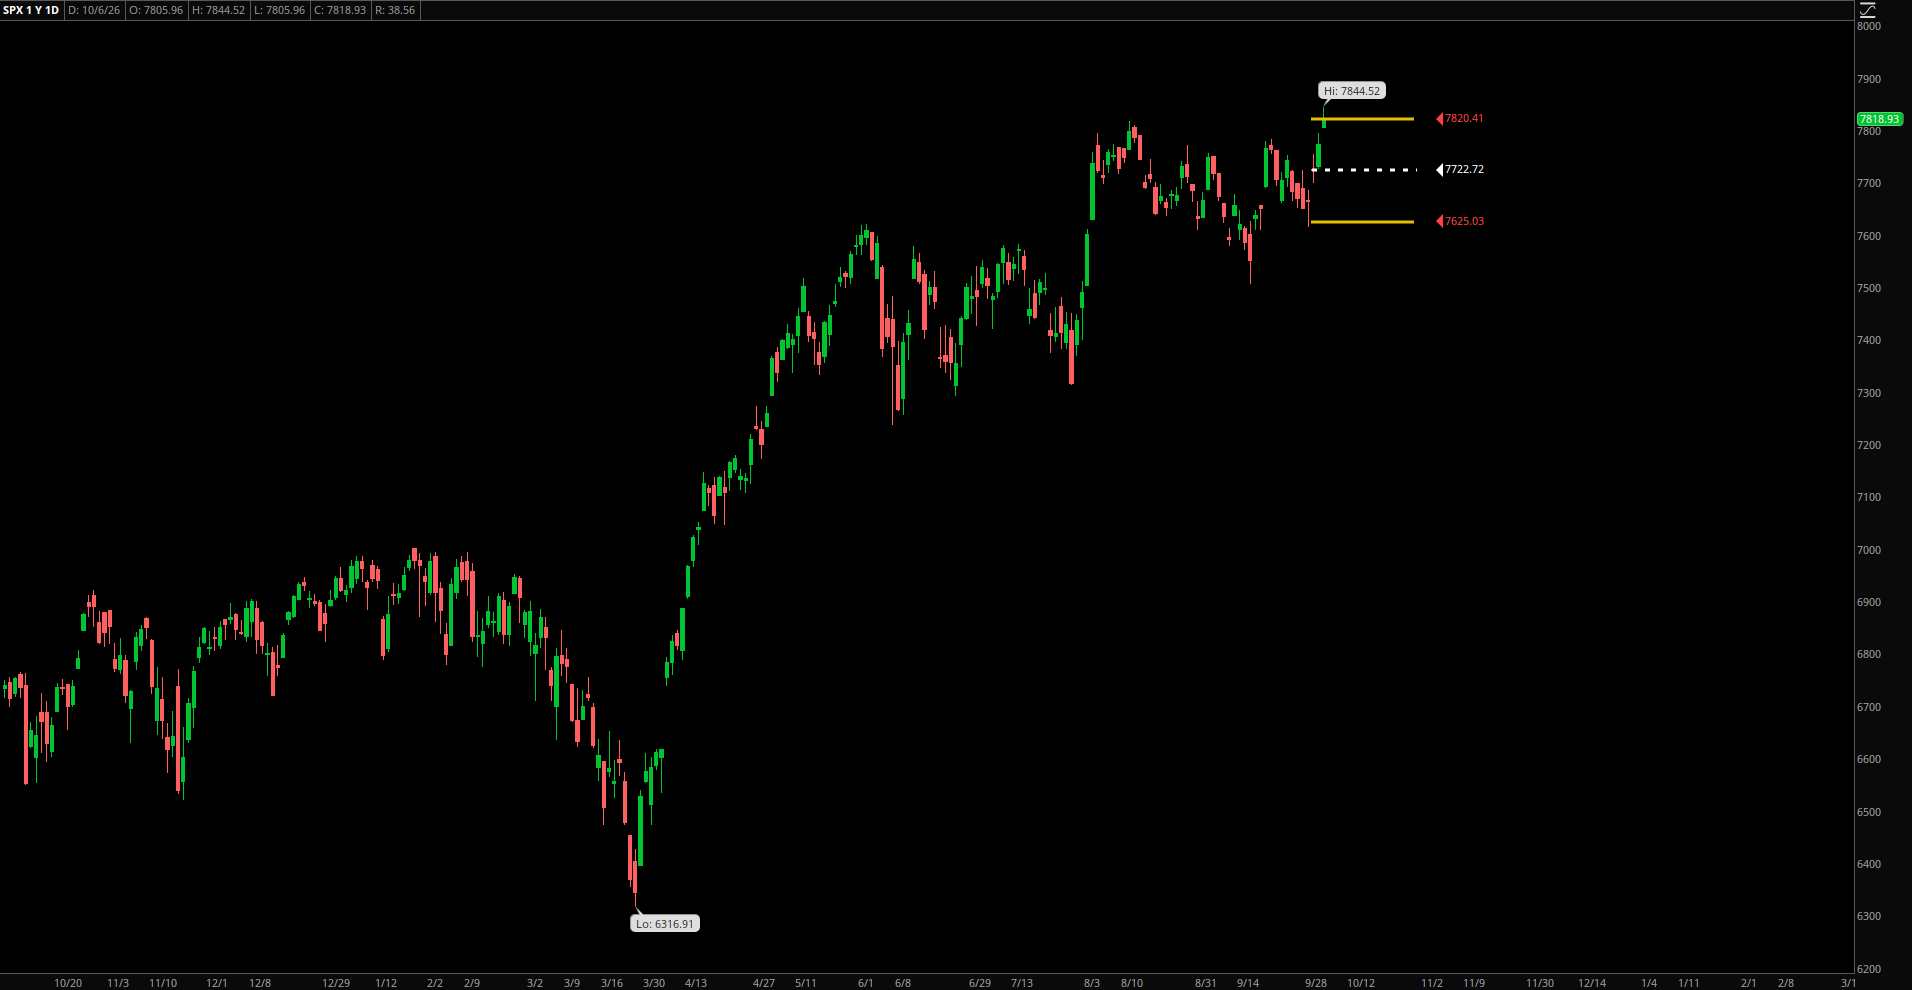Click the 'Hi: 7844.52' price bubble
Viewport: 1912px width, 990px height.
click(x=1352, y=91)
